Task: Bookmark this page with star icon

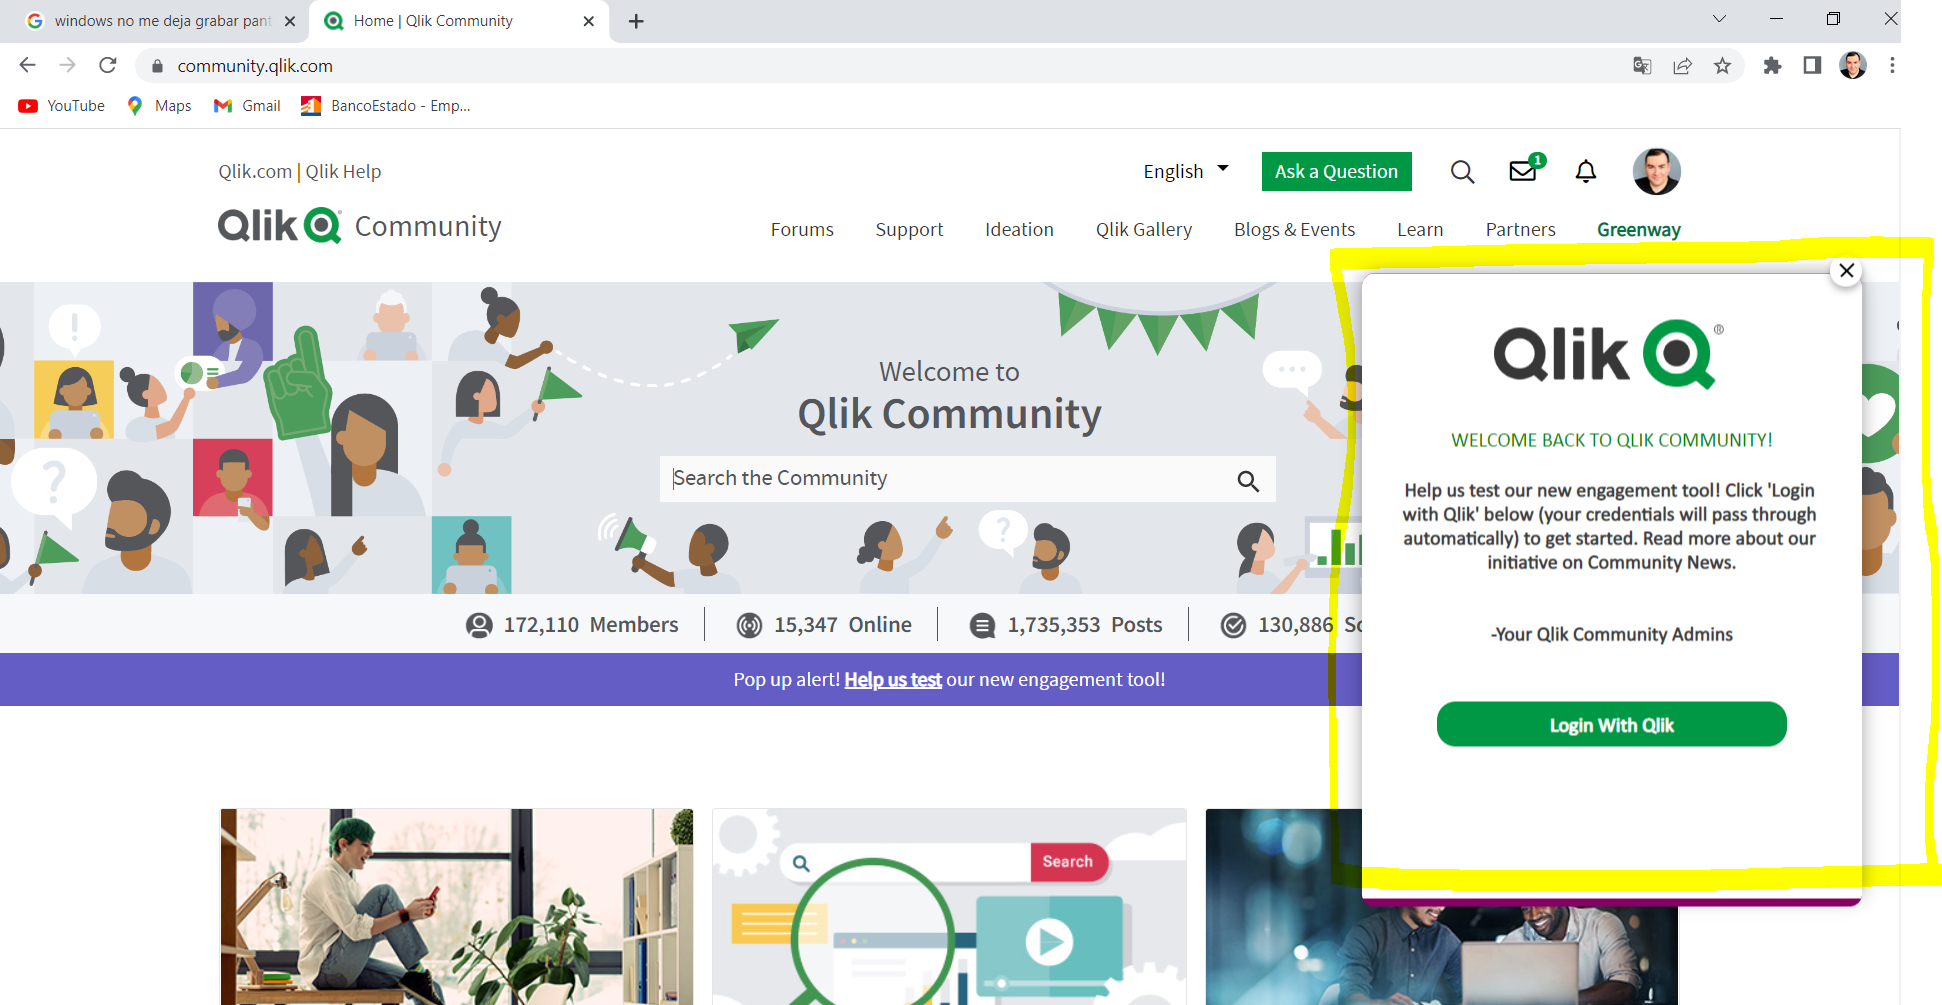Action: (x=1722, y=66)
